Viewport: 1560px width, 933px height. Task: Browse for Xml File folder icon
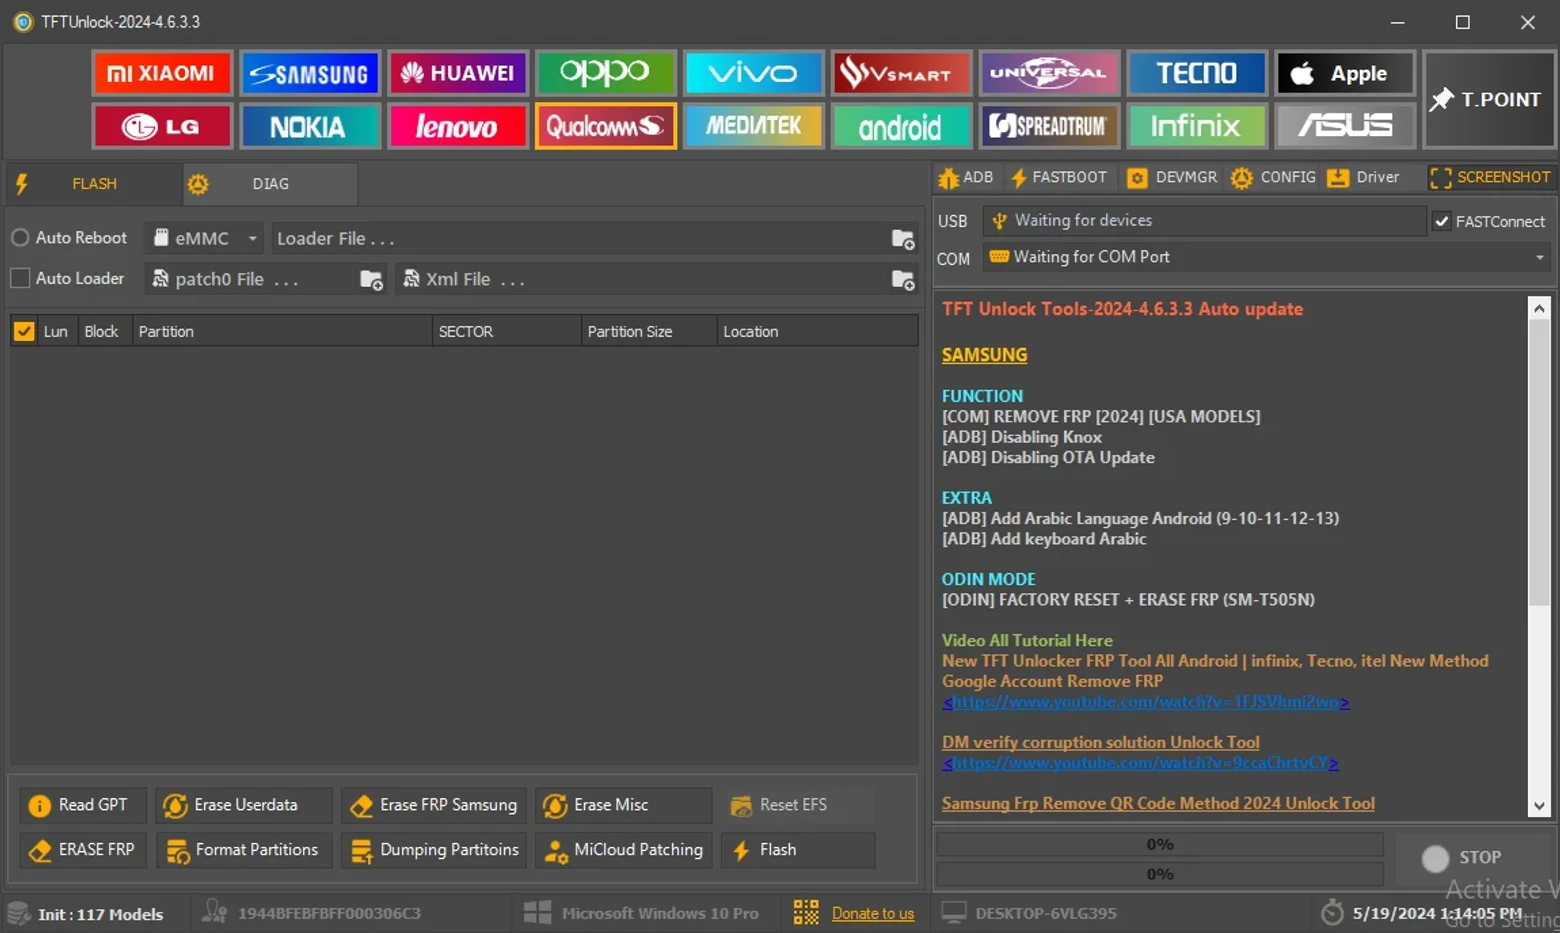(x=903, y=280)
